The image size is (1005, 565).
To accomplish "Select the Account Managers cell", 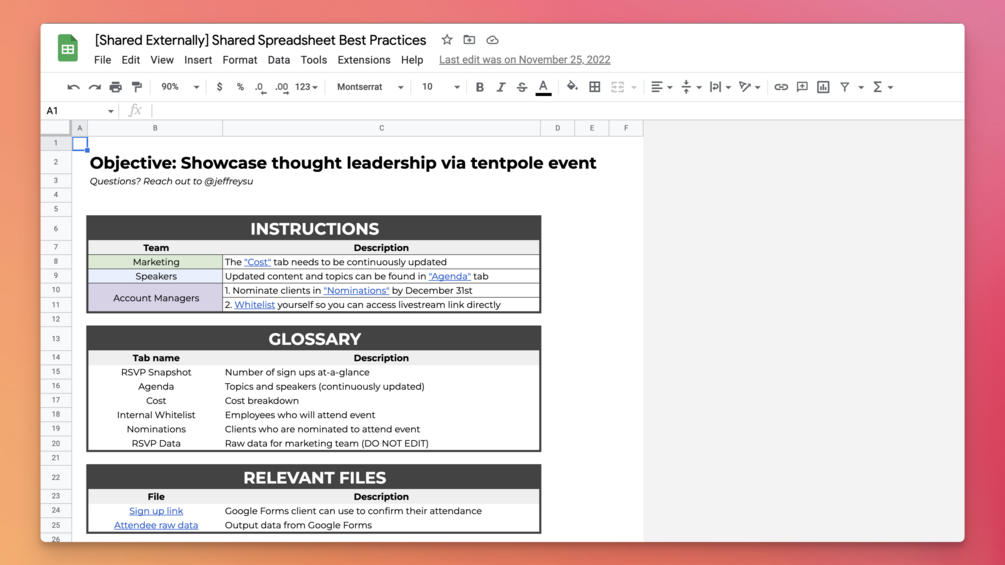I will click(x=156, y=298).
